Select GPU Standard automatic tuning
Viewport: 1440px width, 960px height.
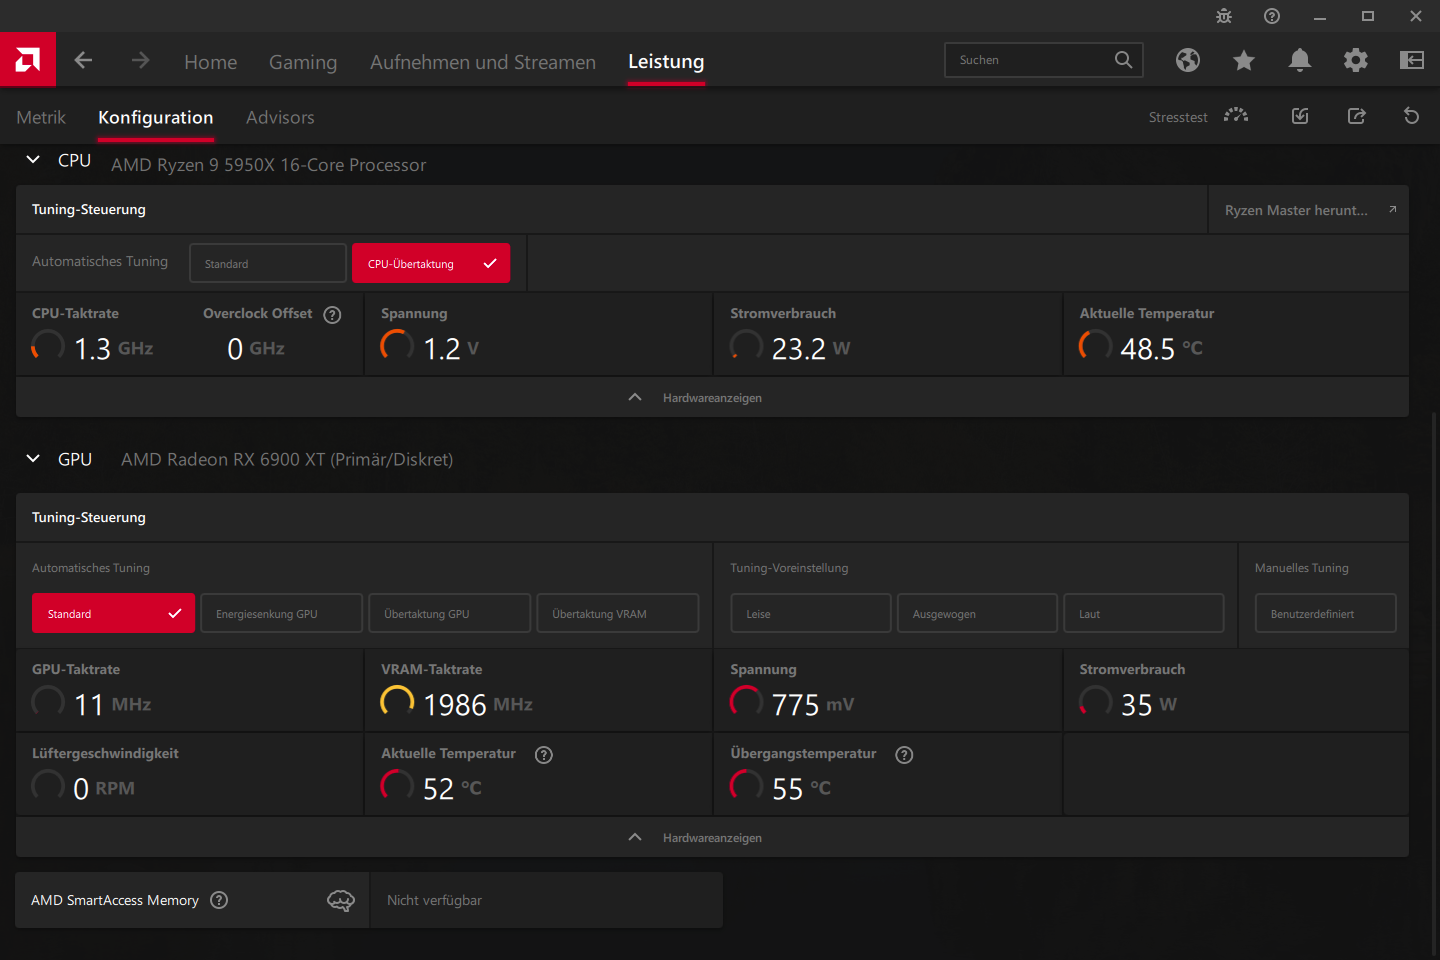[113, 613]
